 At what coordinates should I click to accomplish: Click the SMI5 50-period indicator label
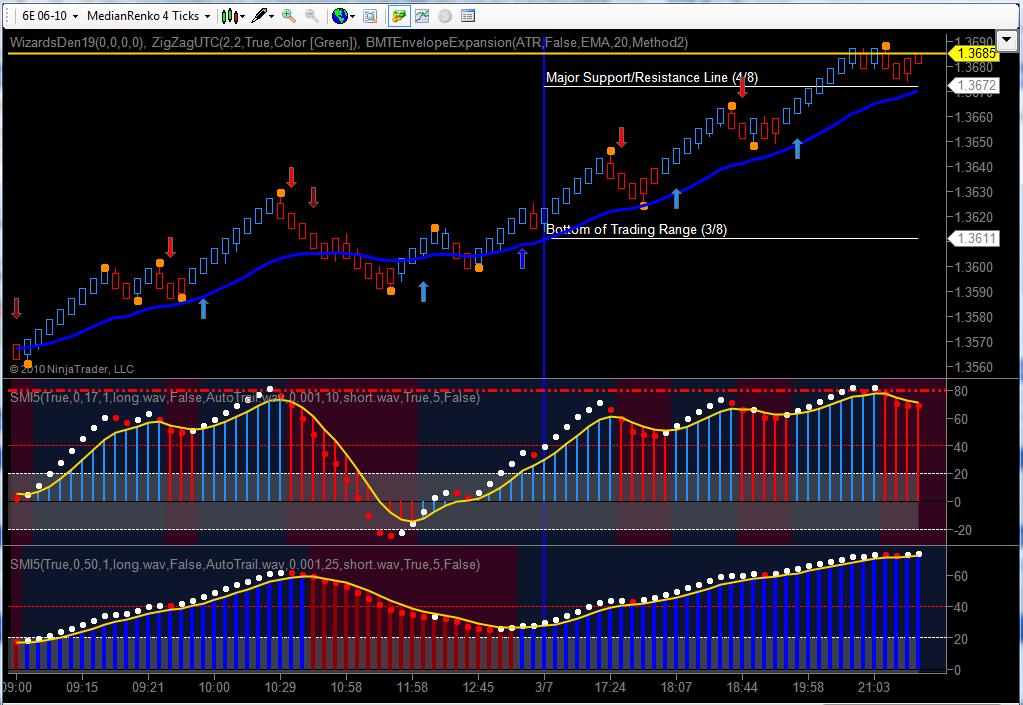point(245,564)
